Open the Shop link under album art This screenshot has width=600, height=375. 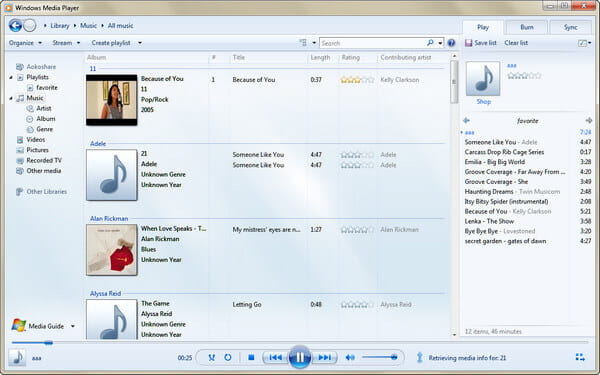pyautogui.click(x=483, y=101)
